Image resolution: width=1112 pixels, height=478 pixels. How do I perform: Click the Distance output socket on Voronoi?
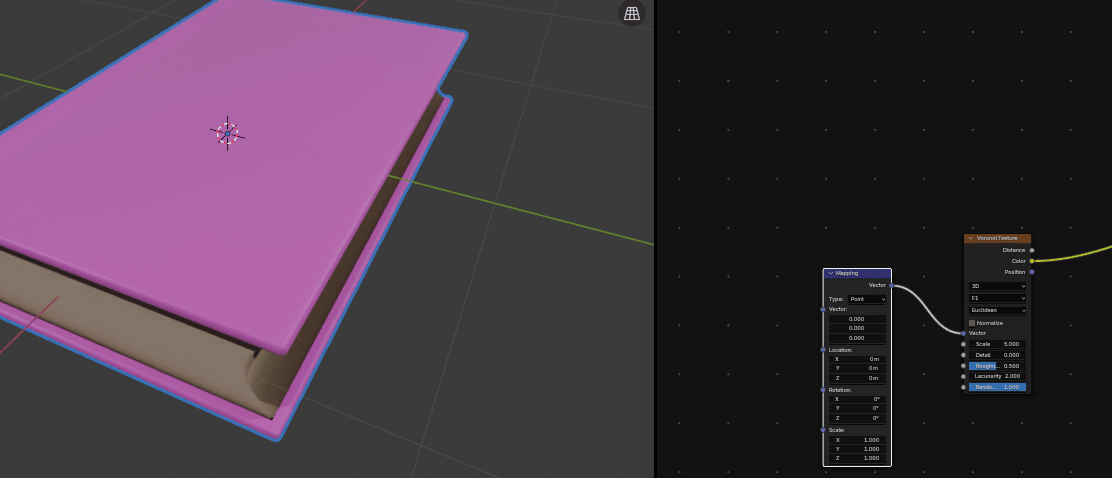(x=1032, y=250)
